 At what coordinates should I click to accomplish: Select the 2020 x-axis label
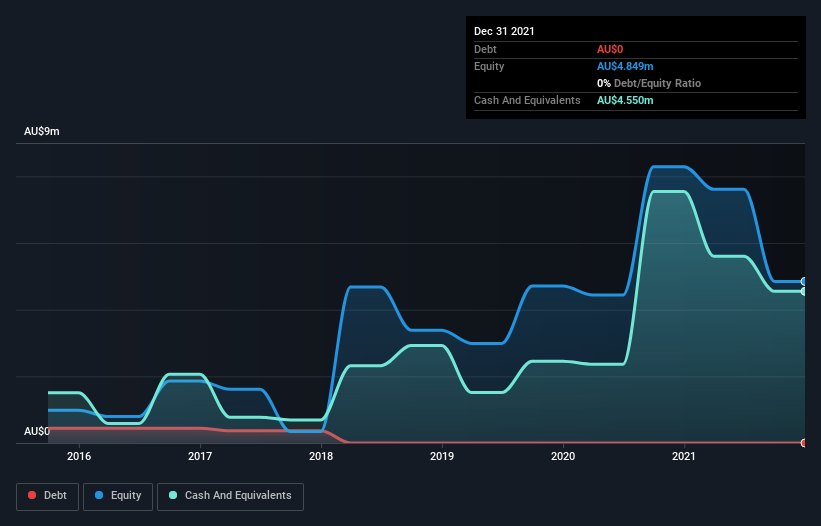(x=563, y=456)
